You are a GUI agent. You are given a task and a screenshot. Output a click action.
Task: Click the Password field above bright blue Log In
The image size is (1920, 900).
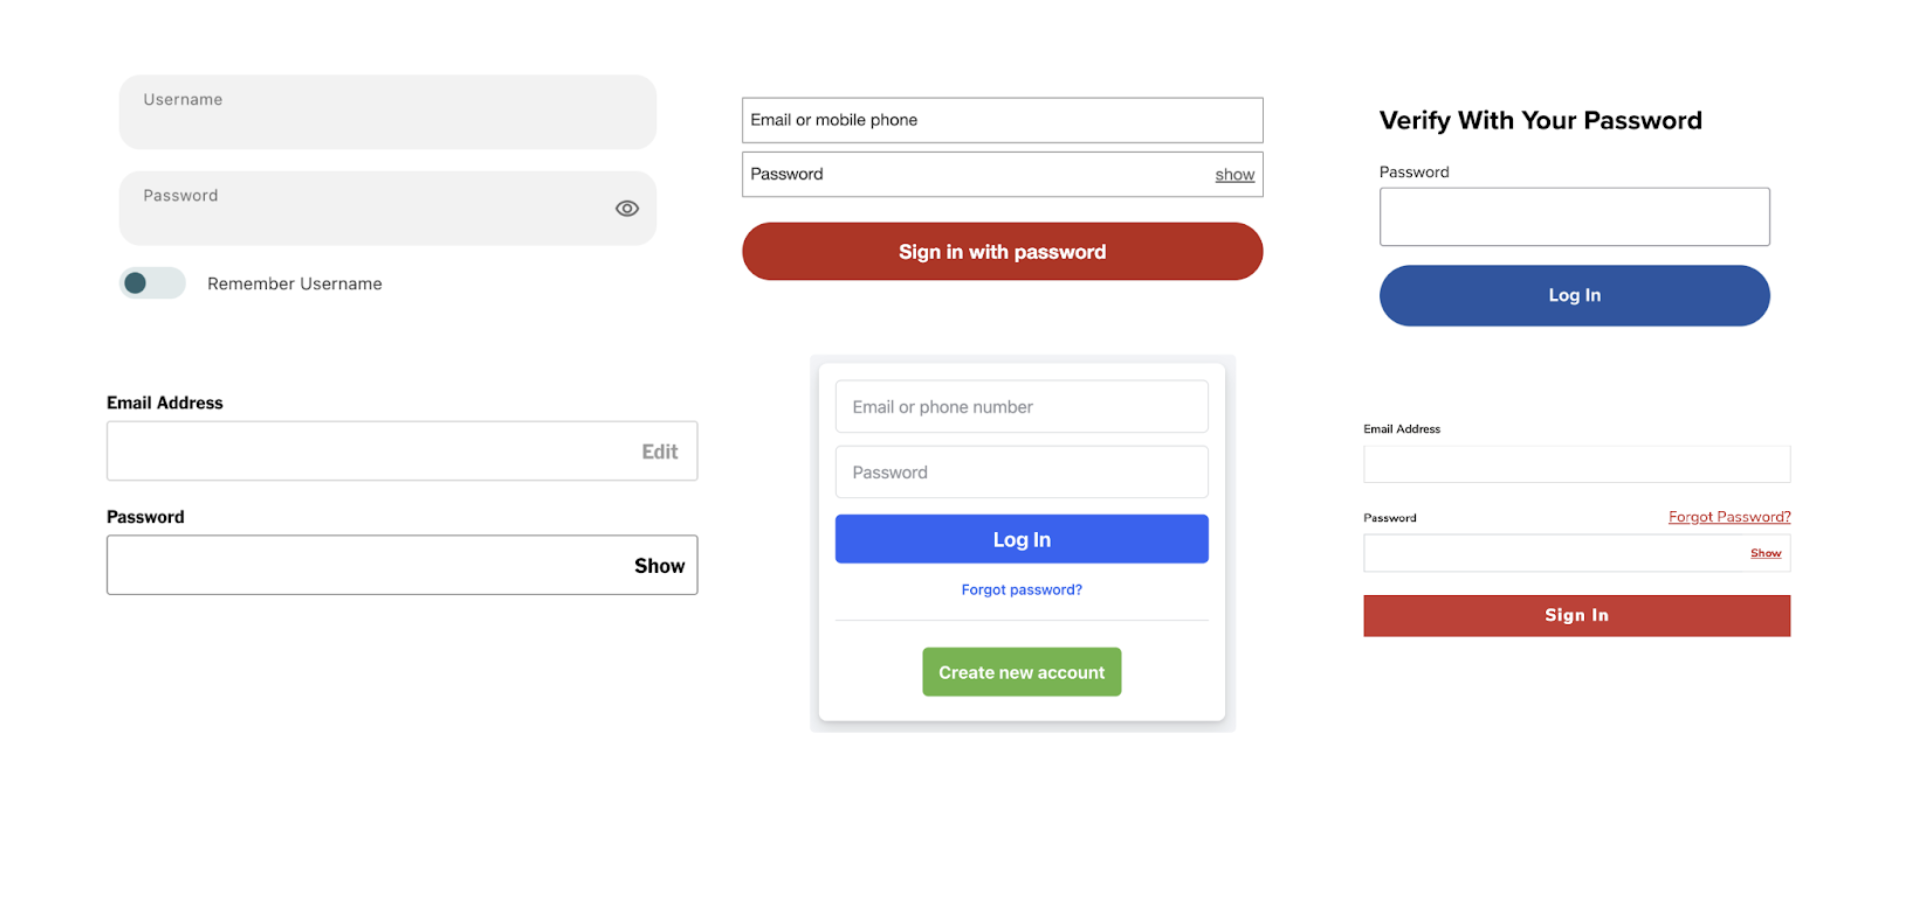(1021, 472)
